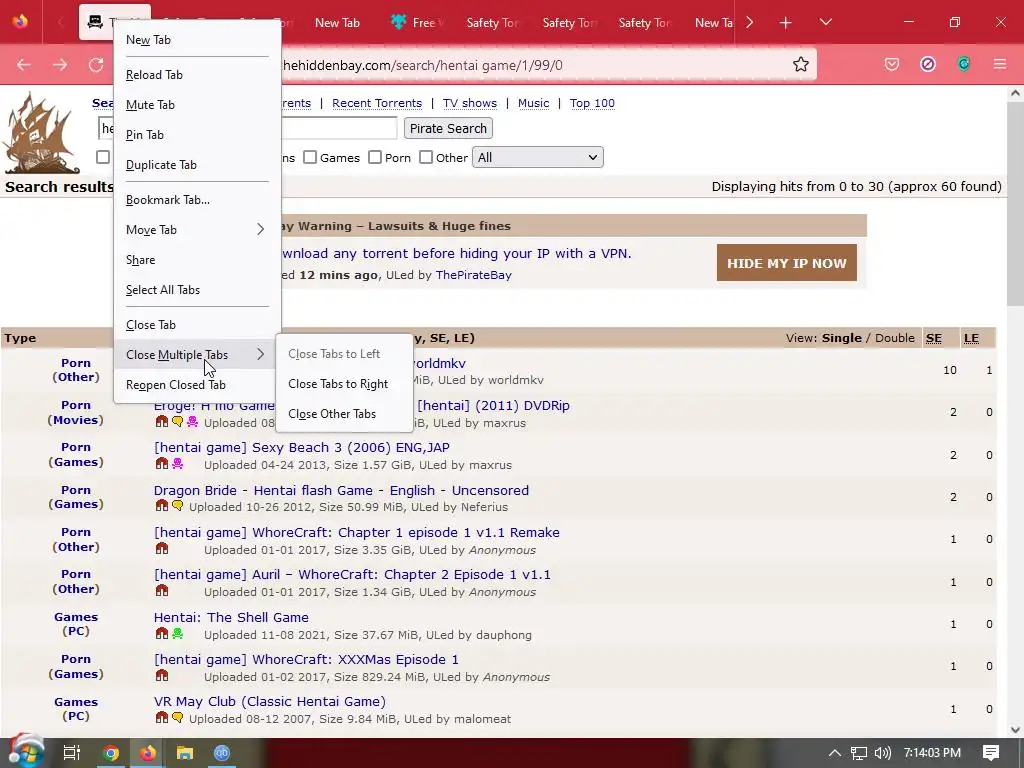The width and height of the screenshot is (1024, 768).
Task: Choose New Tab in the context menu
Action: click(197, 40)
